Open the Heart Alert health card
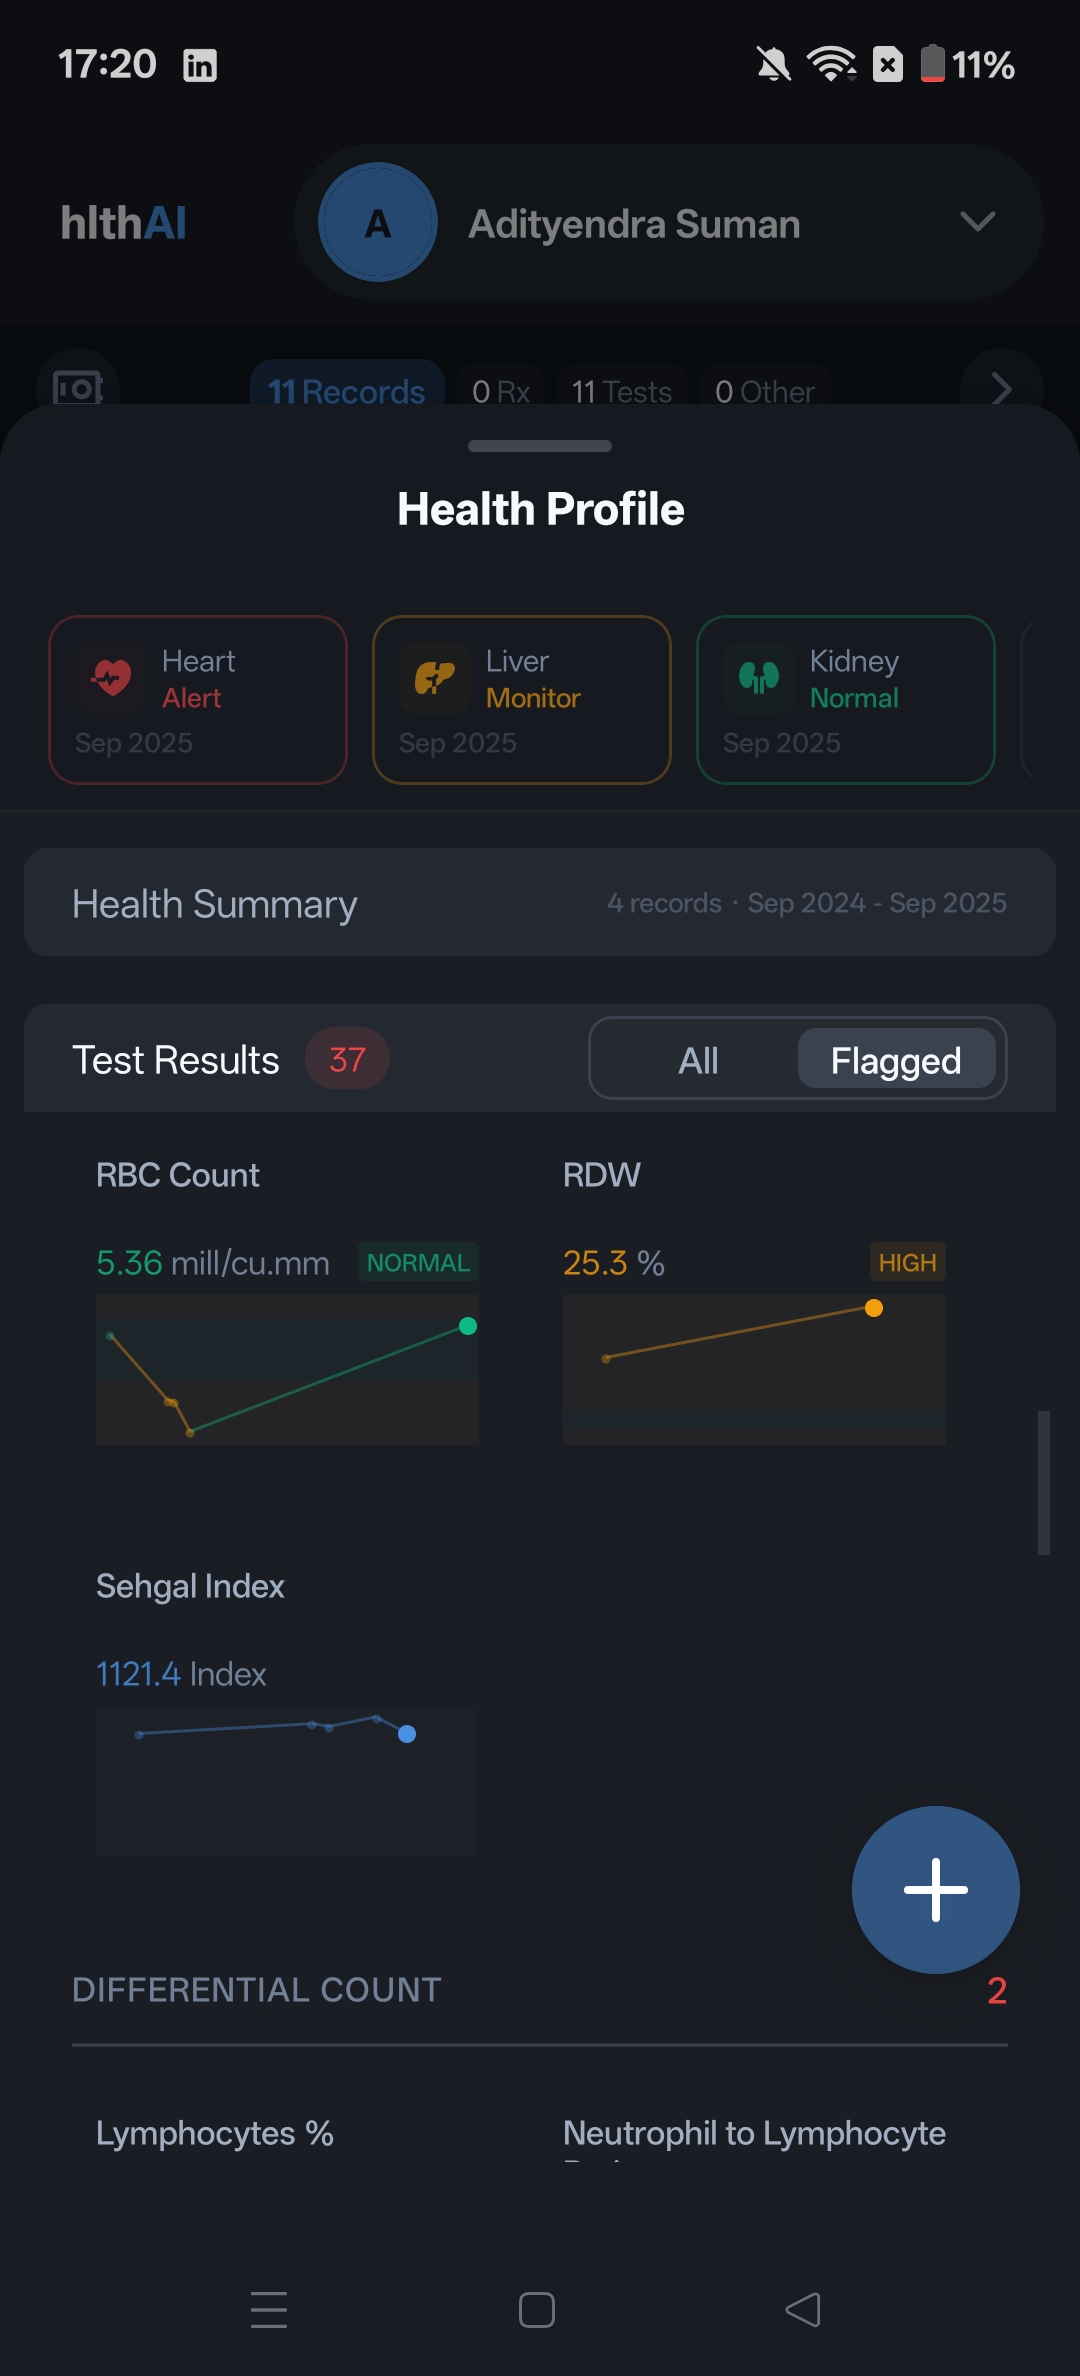This screenshot has width=1080, height=2376. tap(197, 700)
